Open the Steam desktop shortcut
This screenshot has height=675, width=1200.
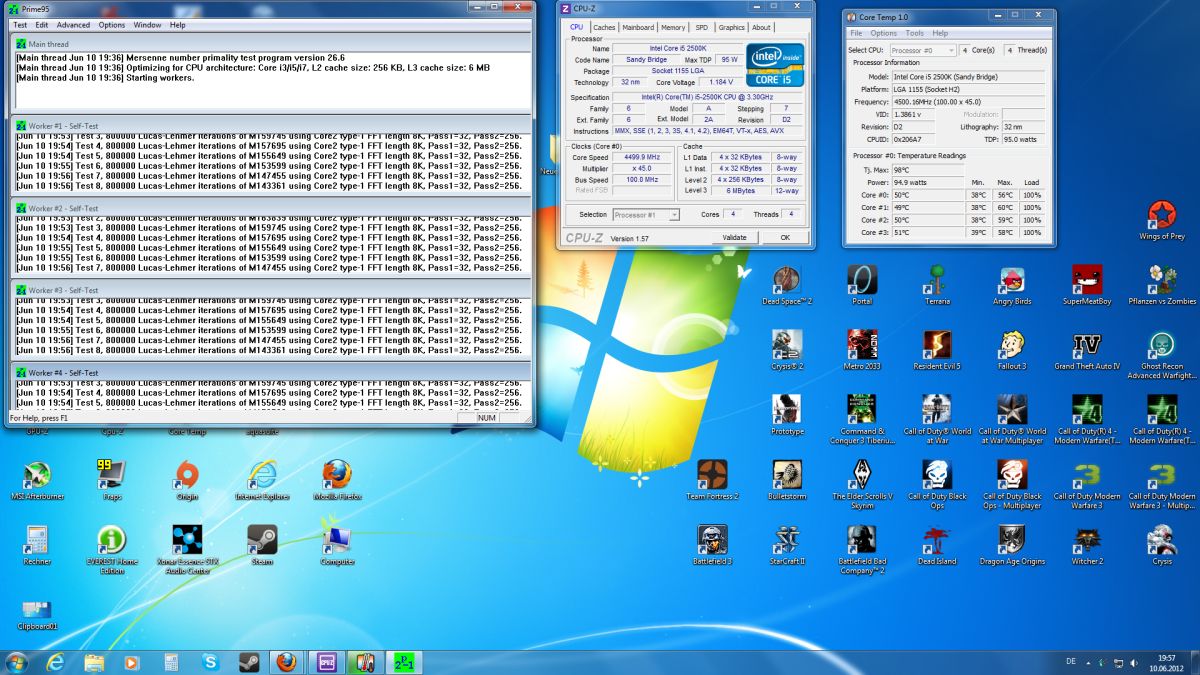point(262,545)
